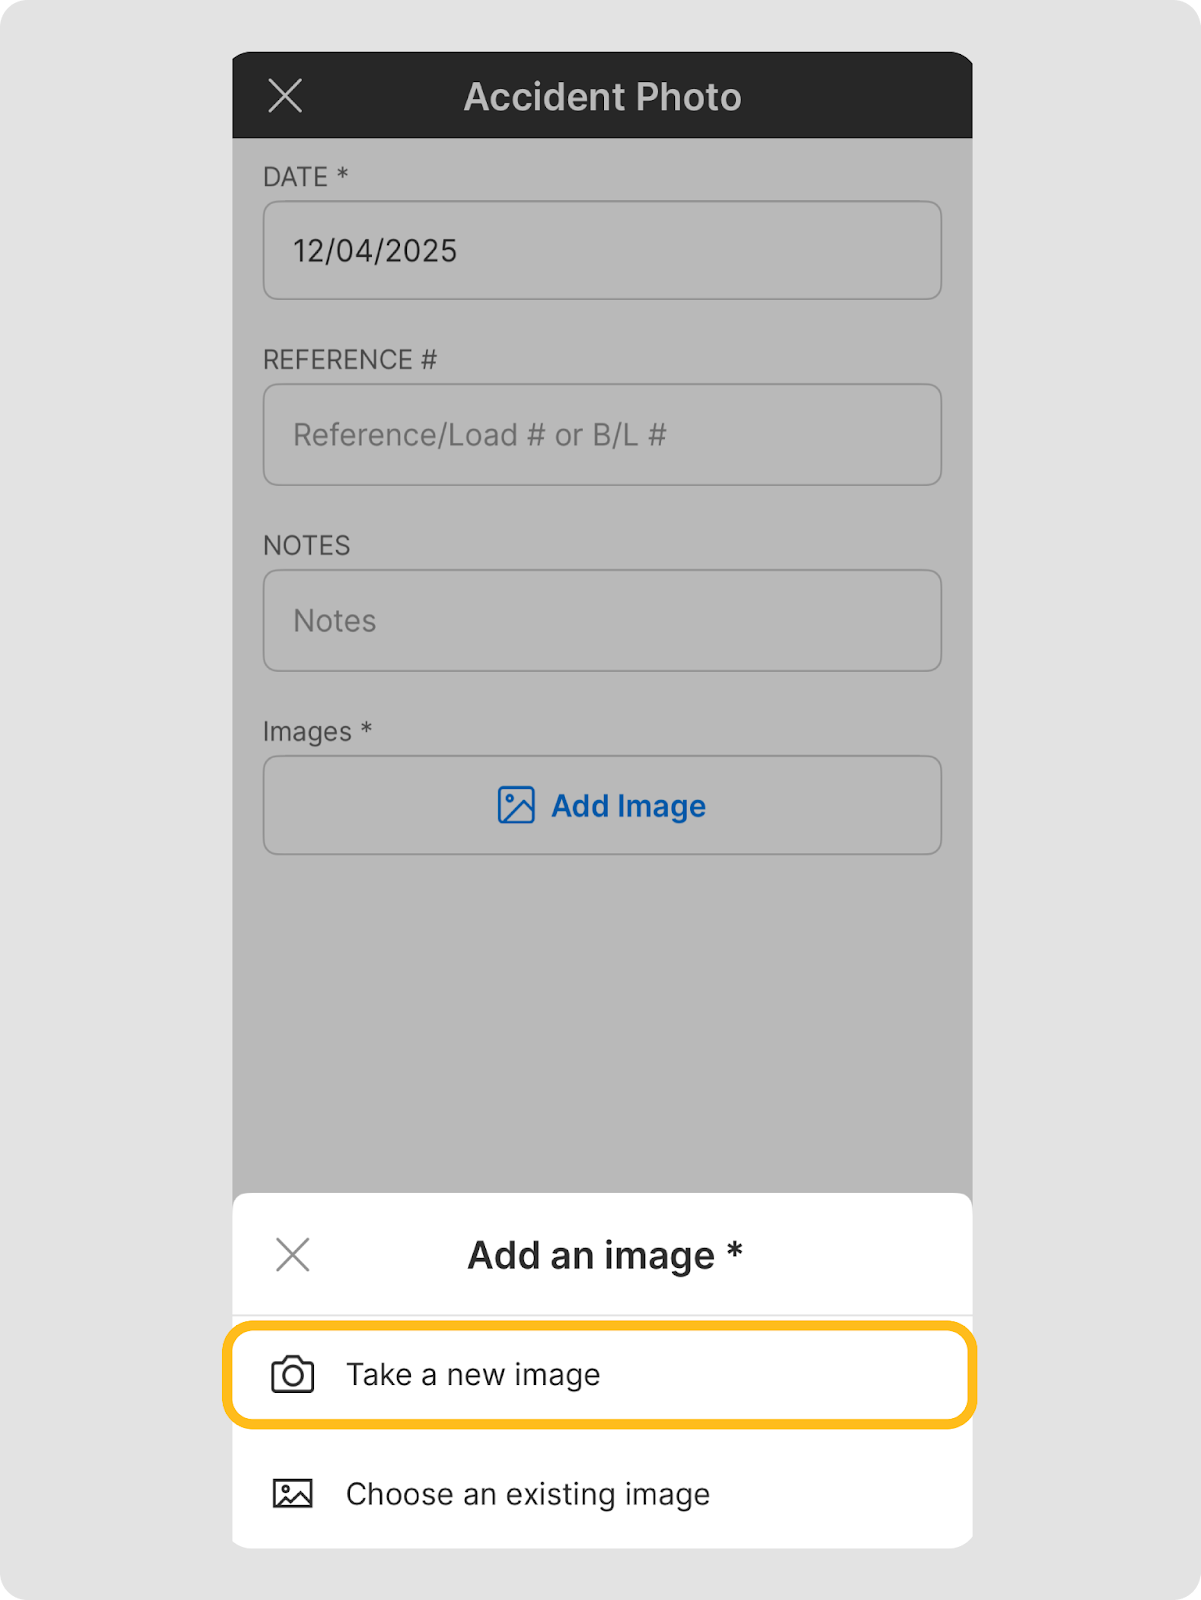Click the asterisk after "Add an image"

point(735,1251)
